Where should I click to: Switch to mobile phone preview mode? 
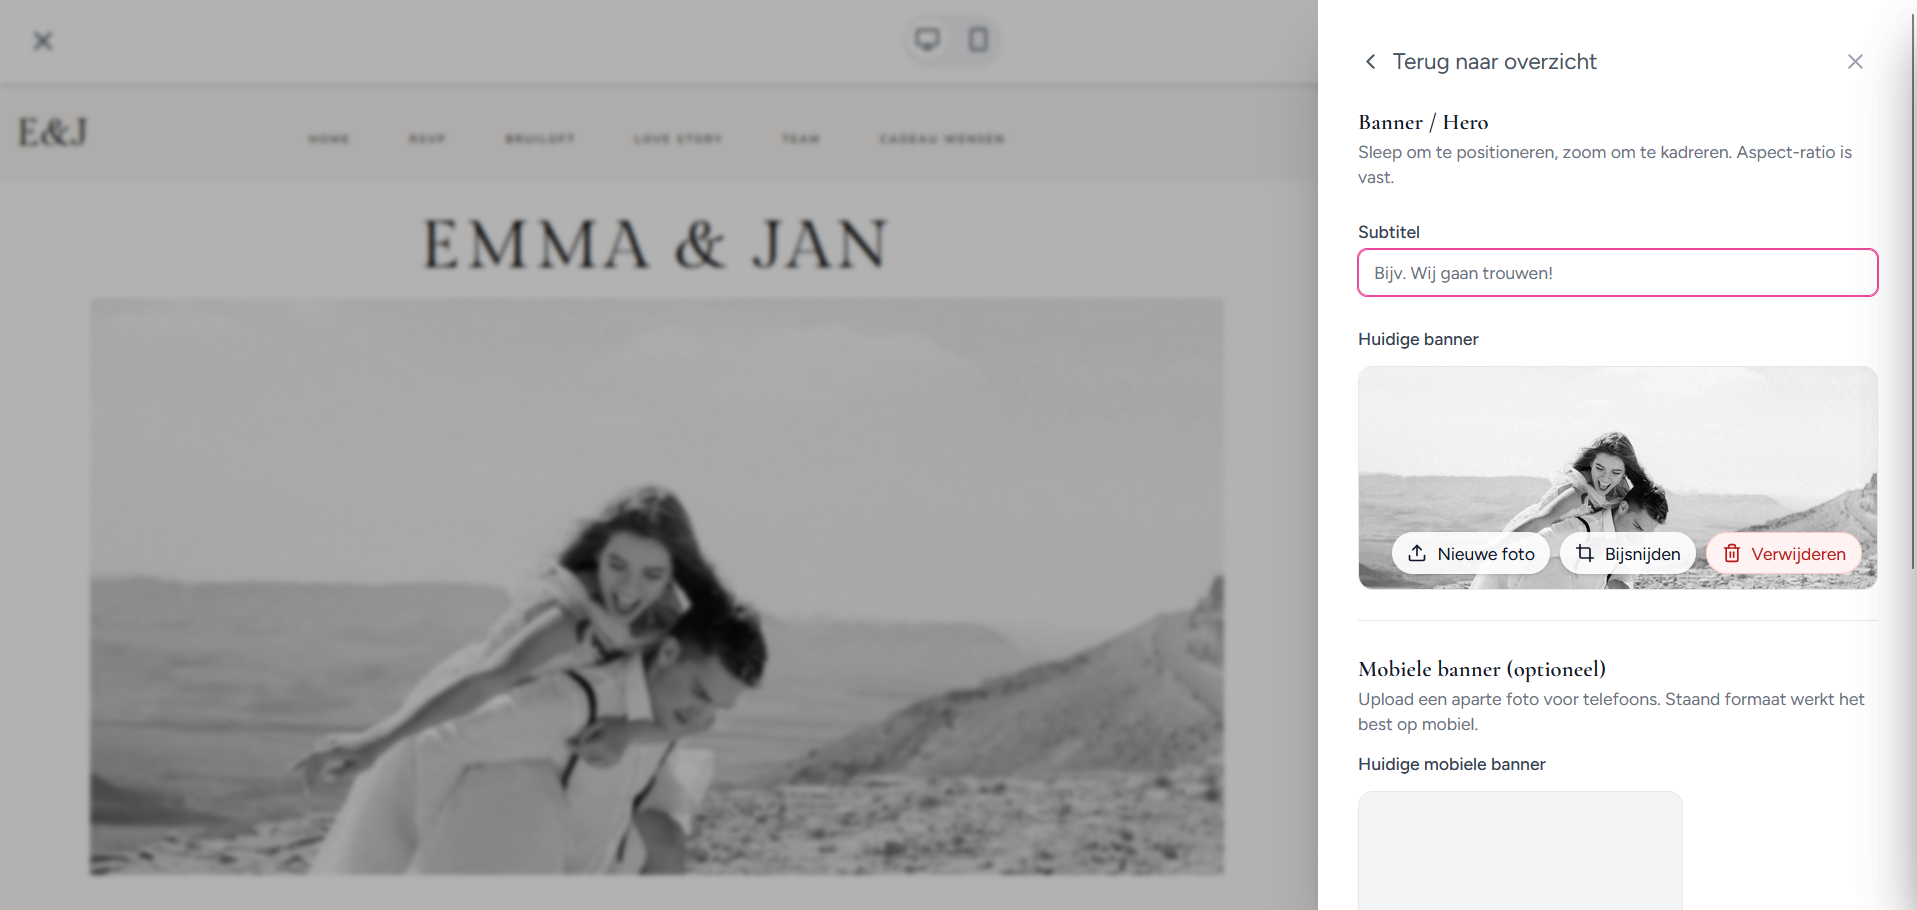pos(978,40)
